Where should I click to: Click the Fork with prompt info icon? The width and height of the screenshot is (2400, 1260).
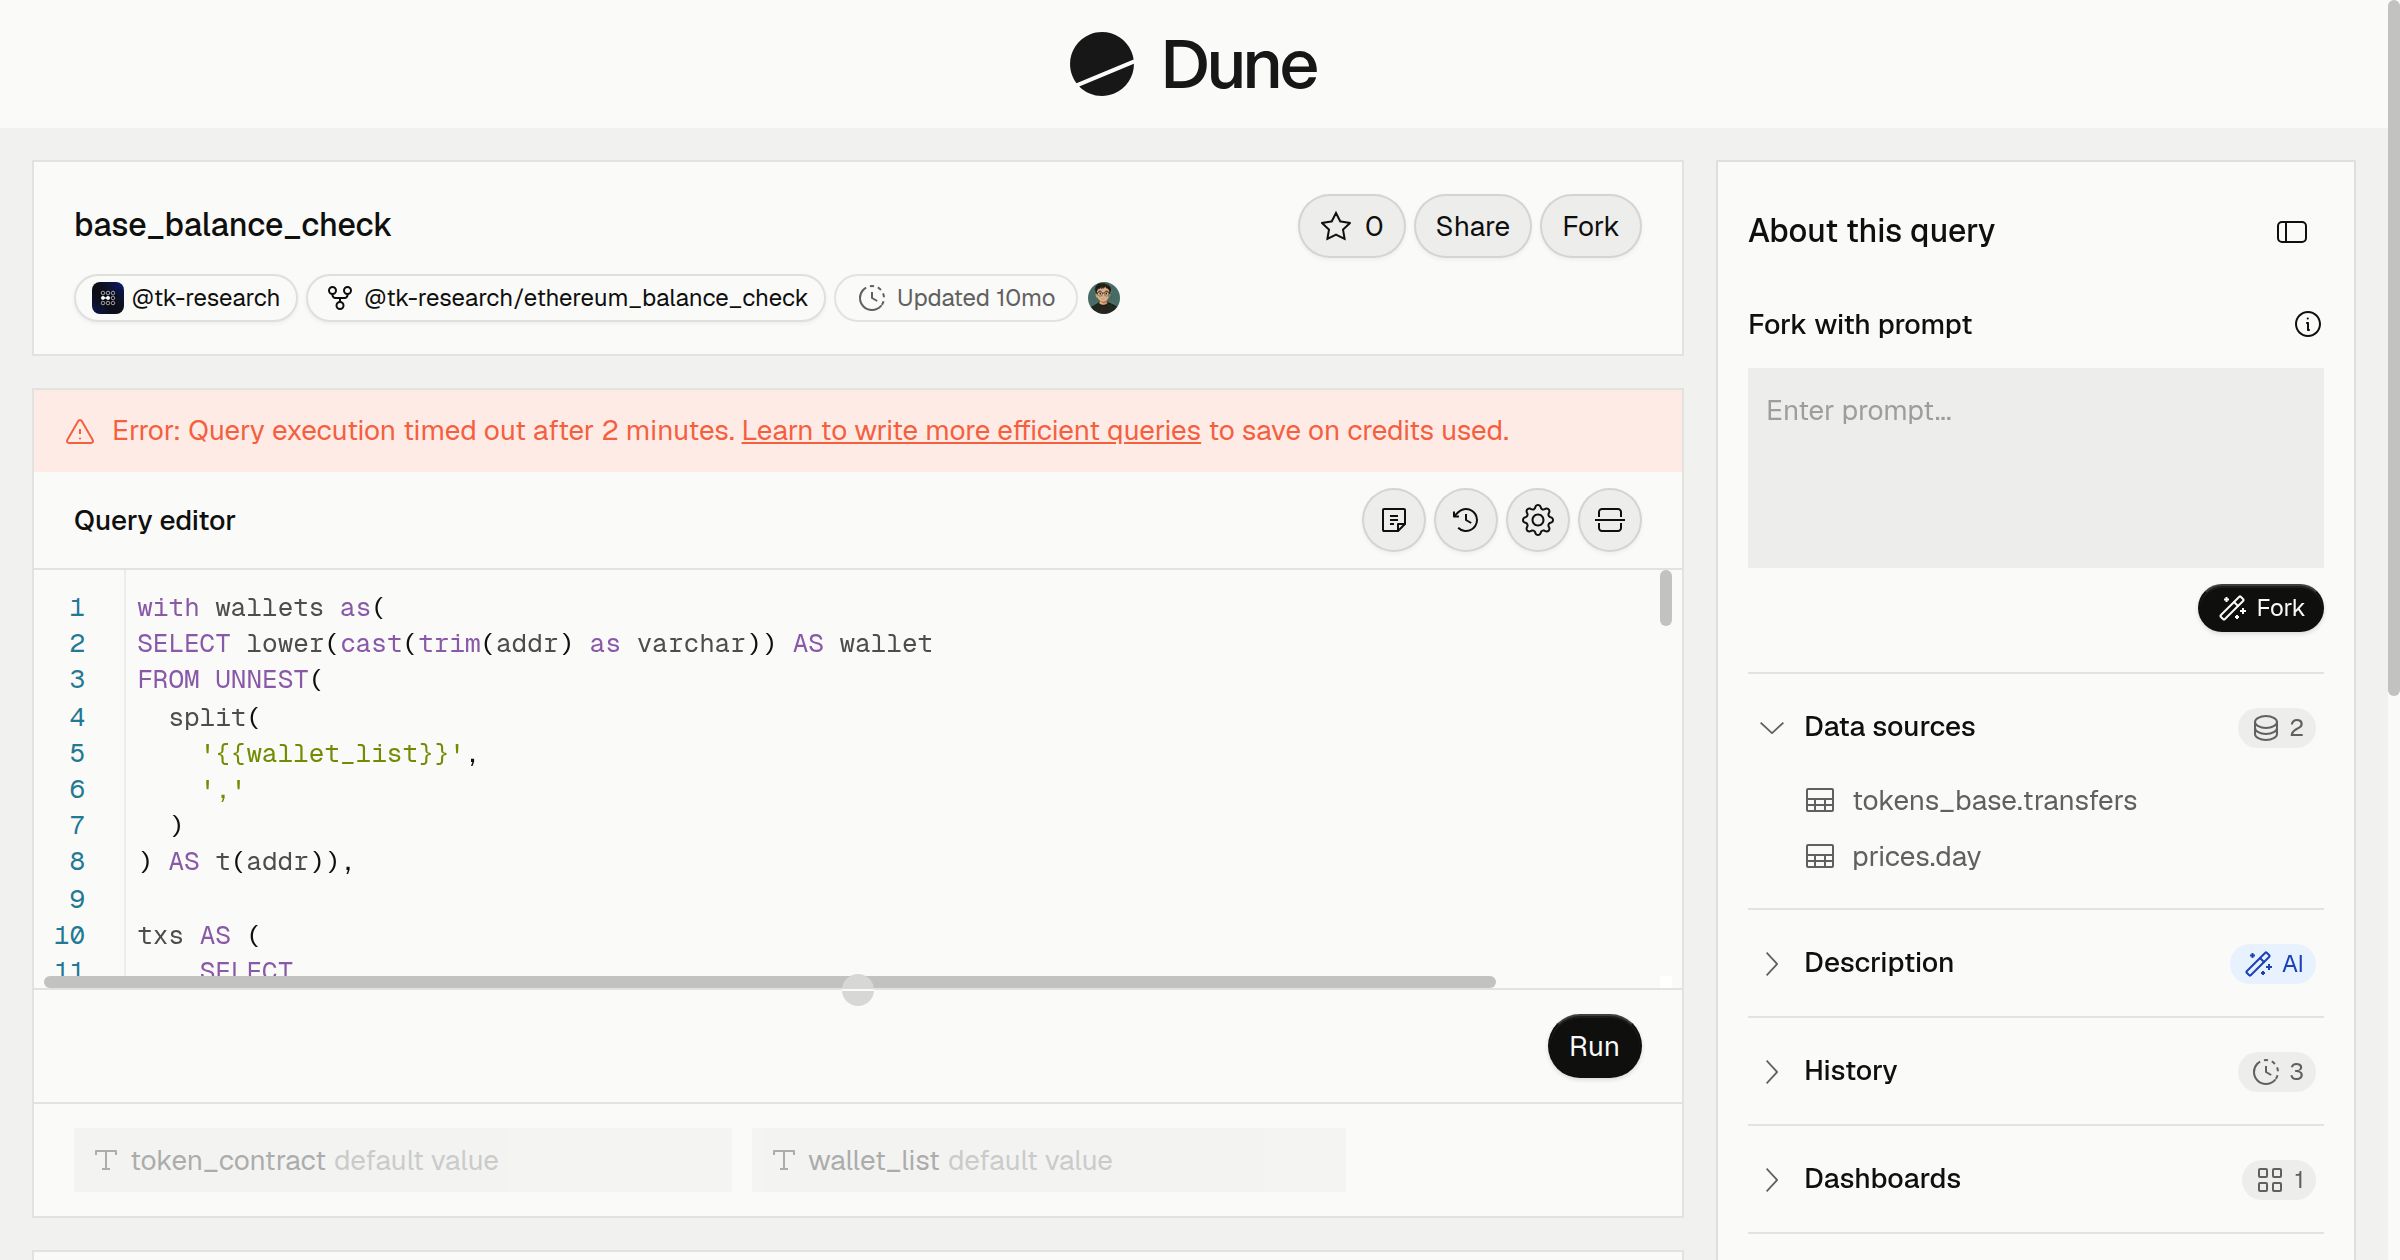[x=2308, y=324]
